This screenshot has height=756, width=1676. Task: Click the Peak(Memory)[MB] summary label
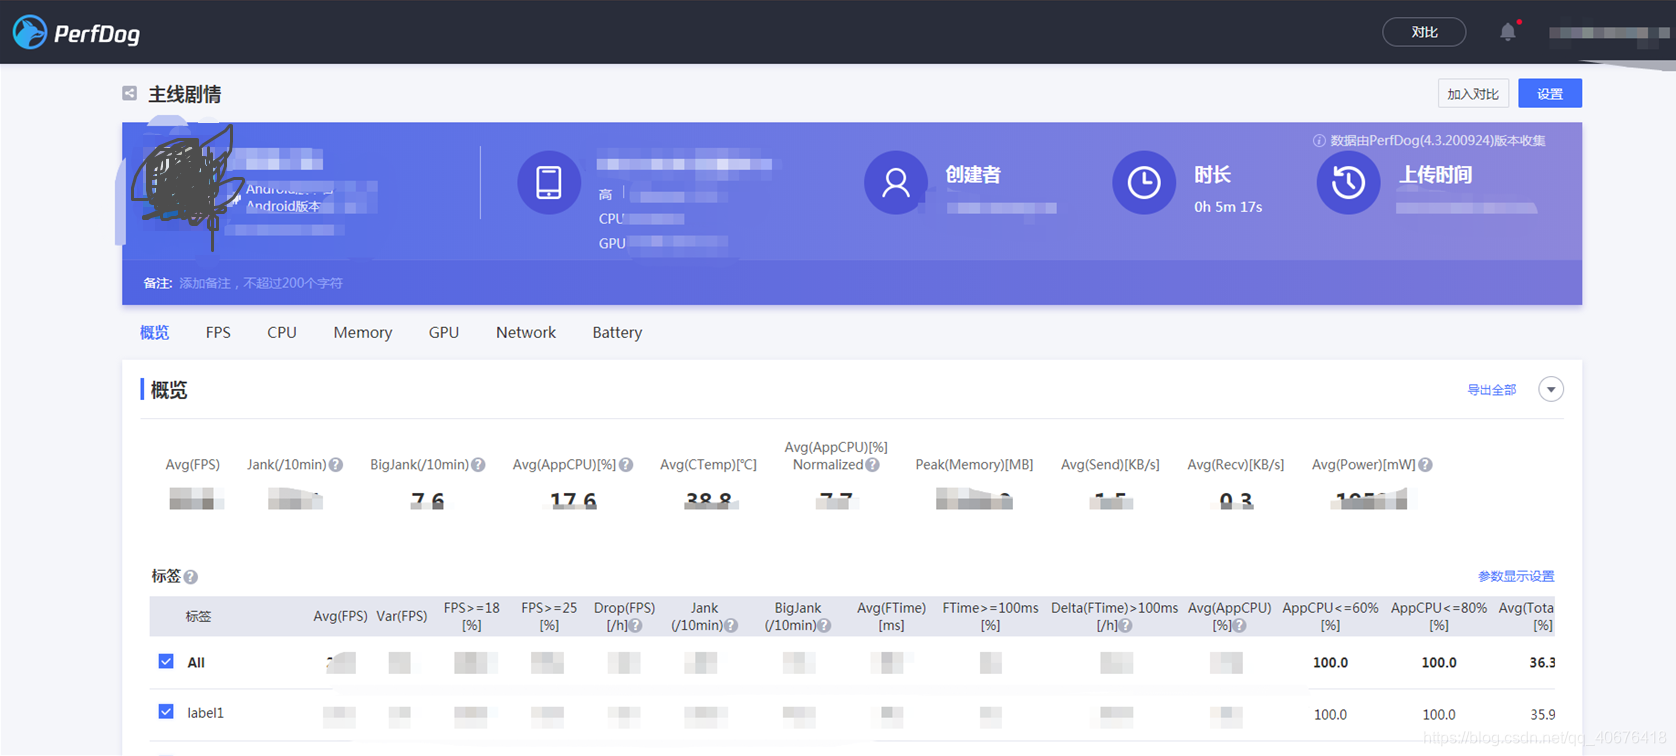tap(974, 465)
